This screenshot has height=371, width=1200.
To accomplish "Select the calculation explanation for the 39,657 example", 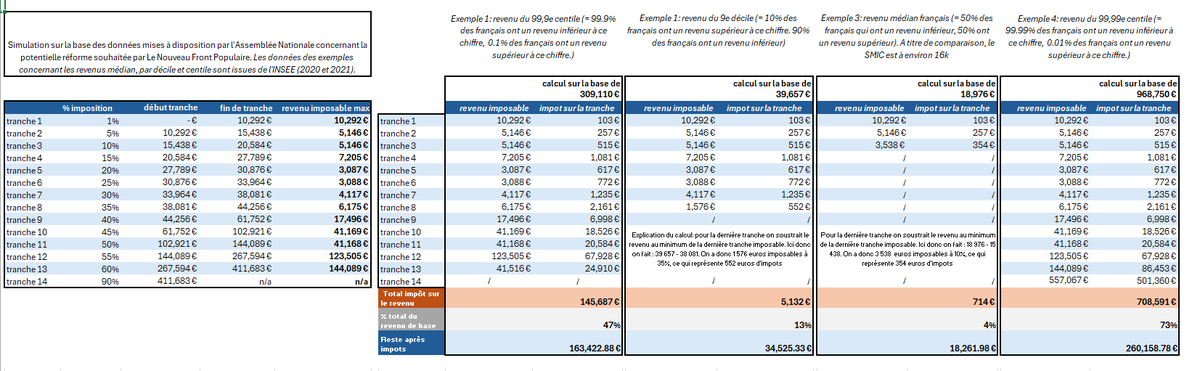I will pos(721,250).
